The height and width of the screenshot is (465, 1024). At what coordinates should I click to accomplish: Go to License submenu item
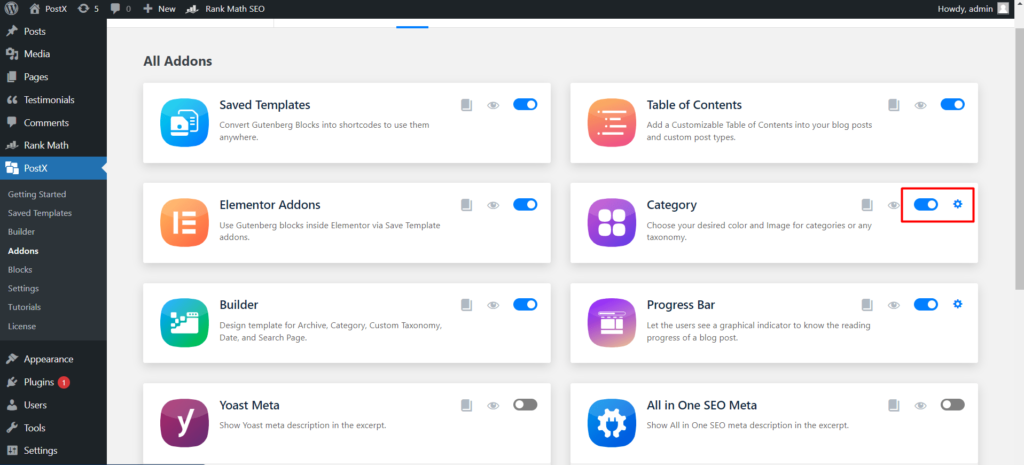pos(22,326)
